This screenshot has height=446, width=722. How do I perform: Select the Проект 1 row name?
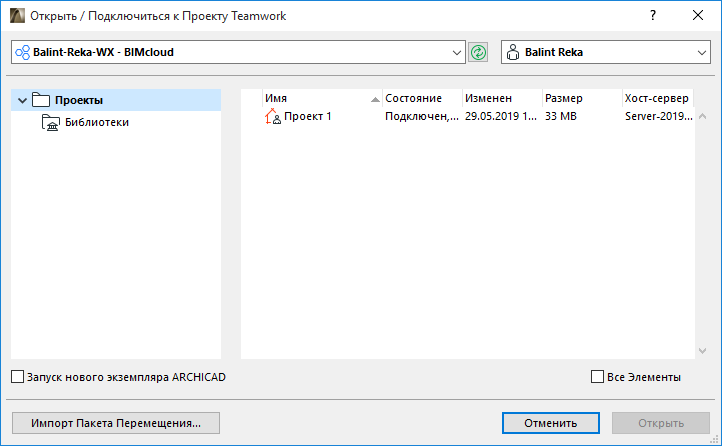pyautogui.click(x=308, y=116)
